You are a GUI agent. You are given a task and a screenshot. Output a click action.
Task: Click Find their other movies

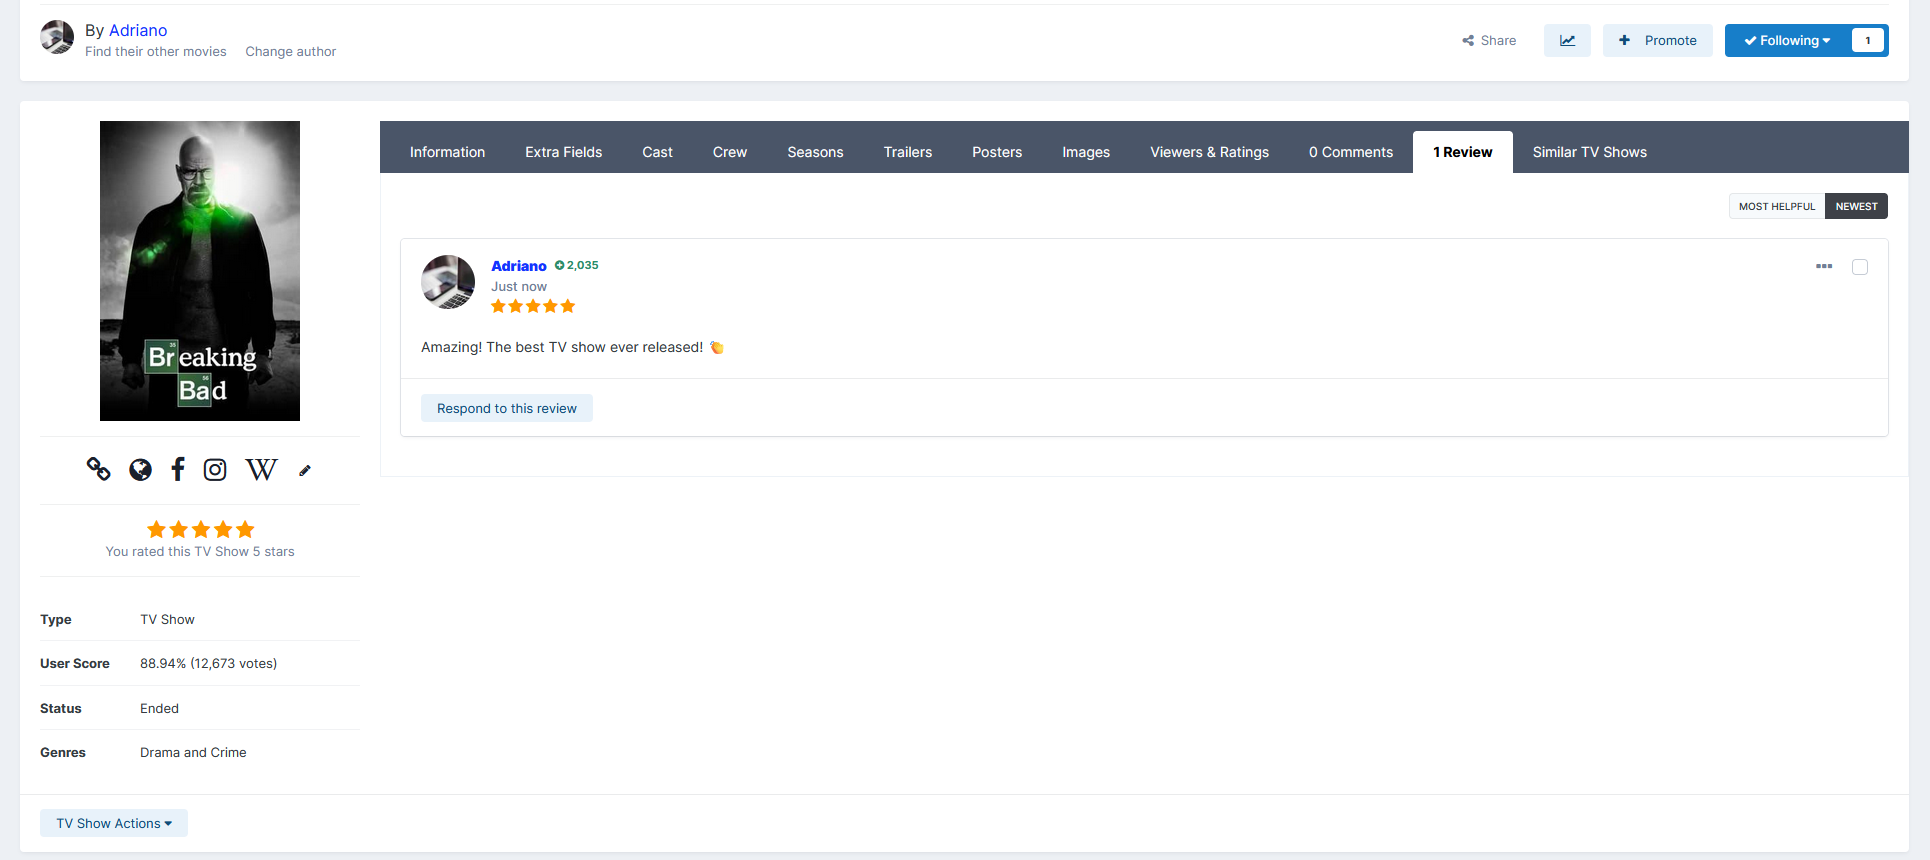156,52
